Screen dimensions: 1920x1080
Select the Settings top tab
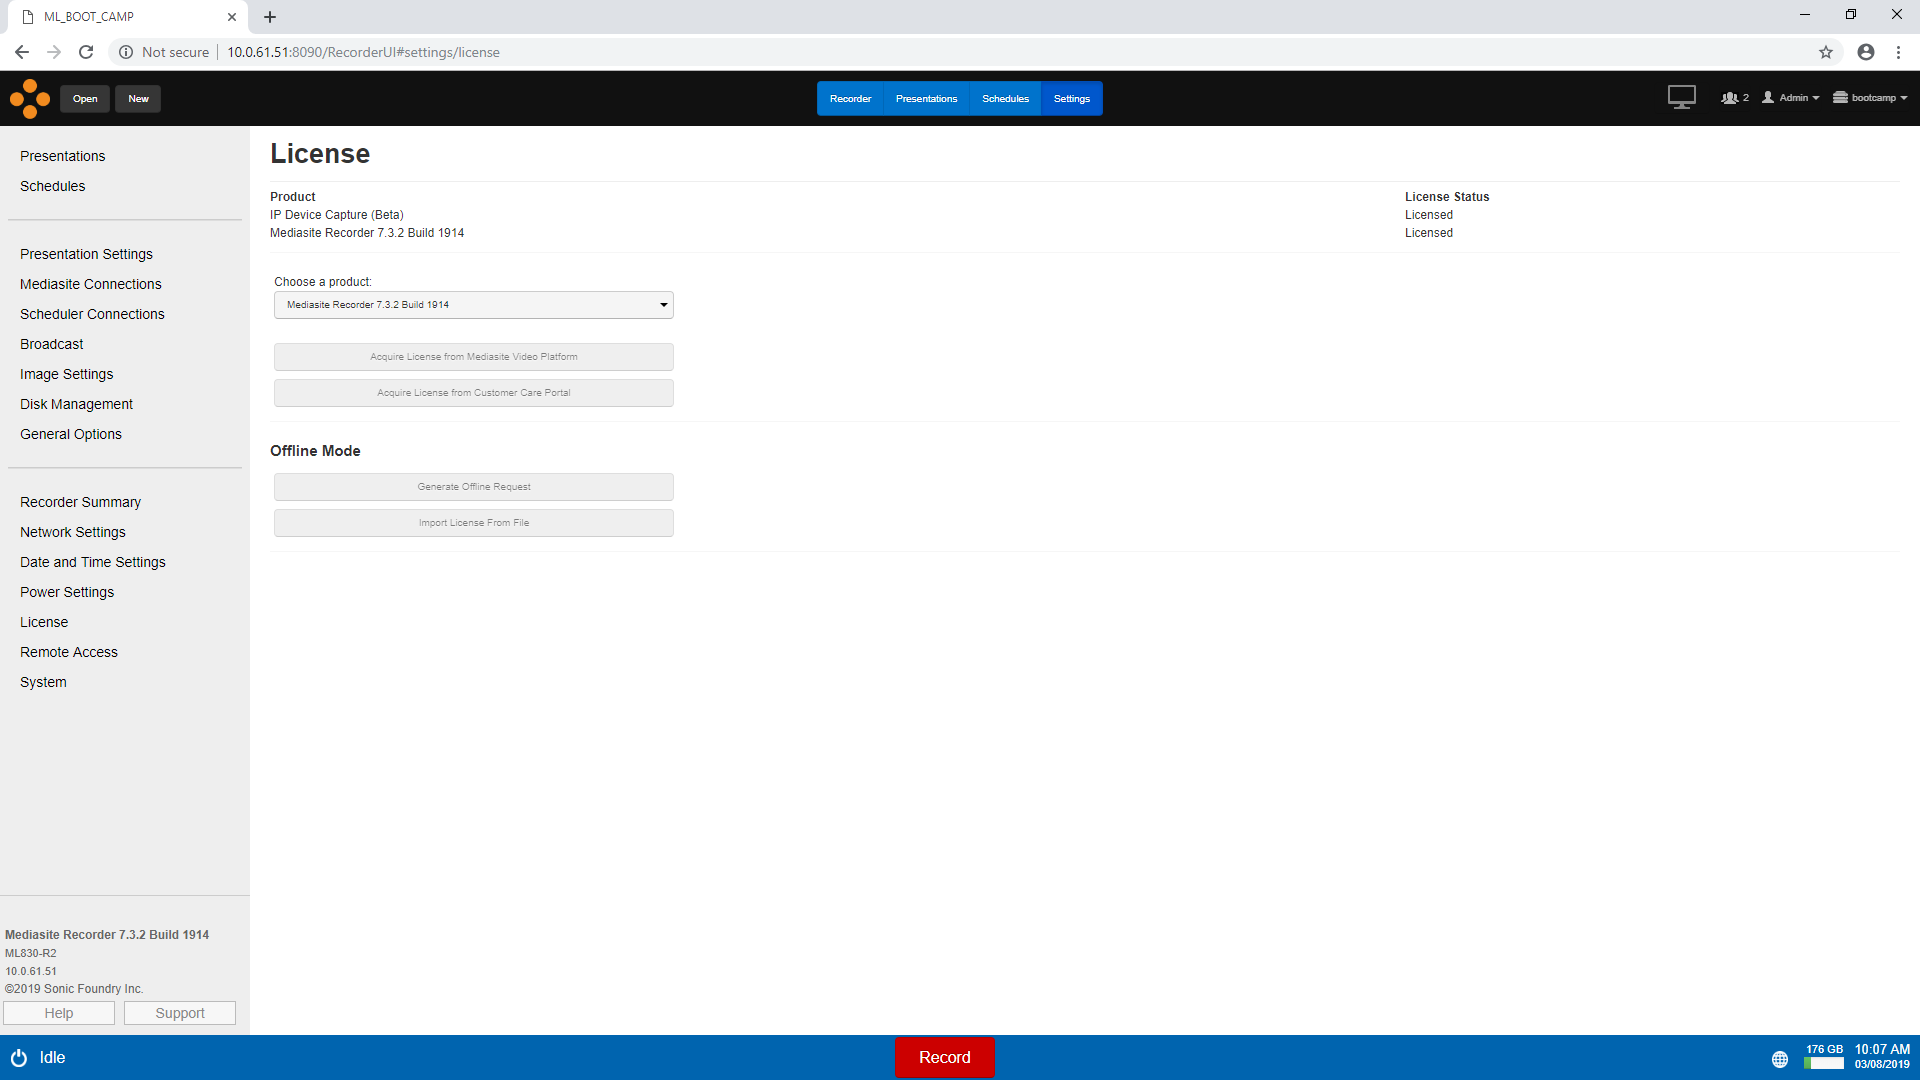[x=1071, y=98]
